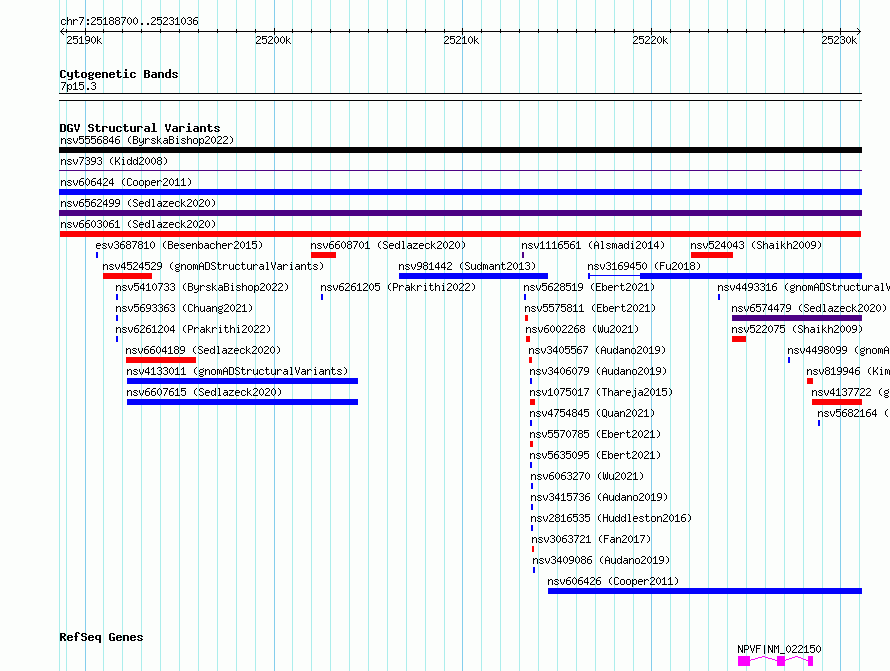The image size is (890, 671).
Task: Click red bar of nsv4524529 gnomAD variant
Action: coord(127,276)
